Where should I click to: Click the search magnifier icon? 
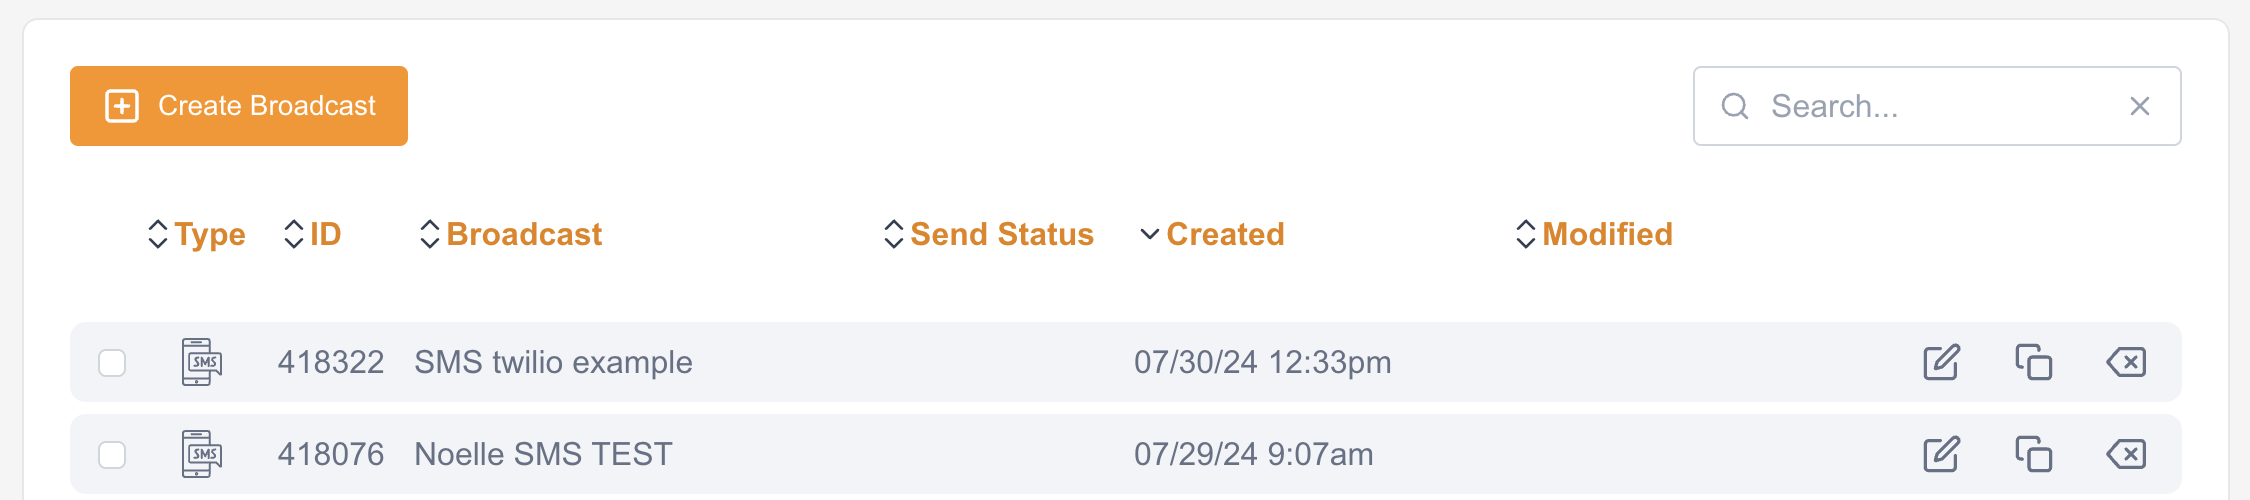pos(1735,106)
